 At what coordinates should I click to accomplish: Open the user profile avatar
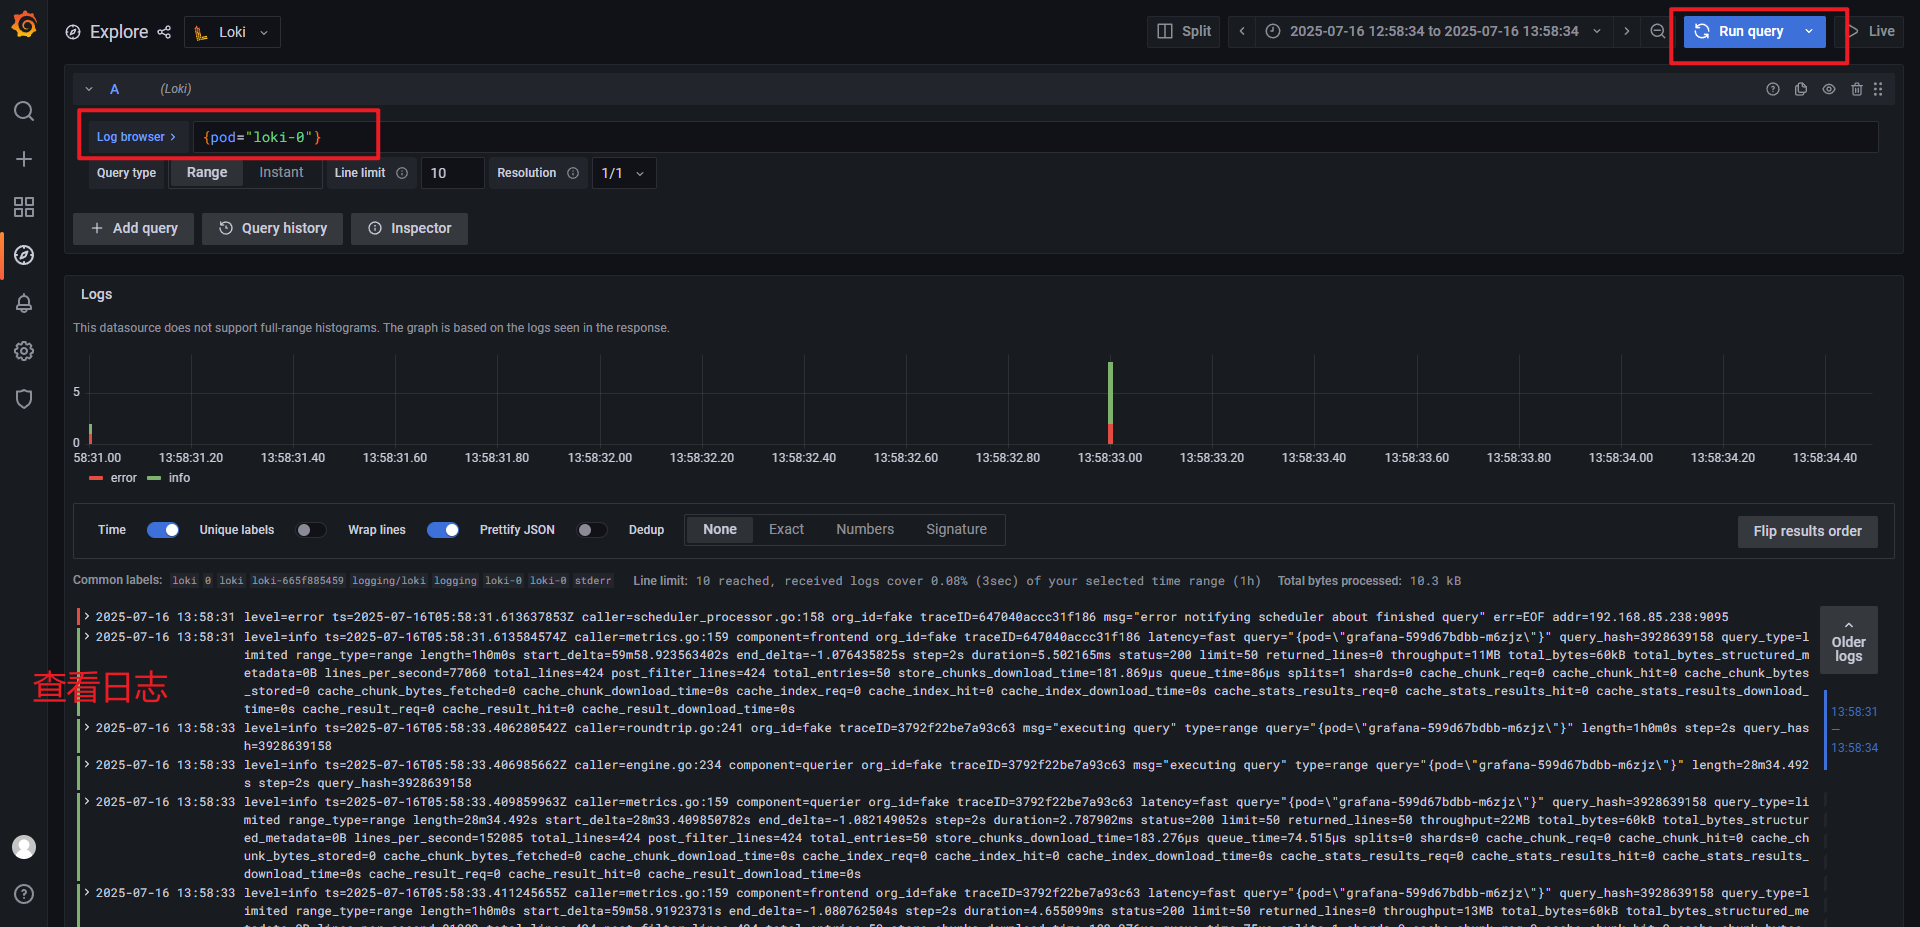[x=24, y=847]
